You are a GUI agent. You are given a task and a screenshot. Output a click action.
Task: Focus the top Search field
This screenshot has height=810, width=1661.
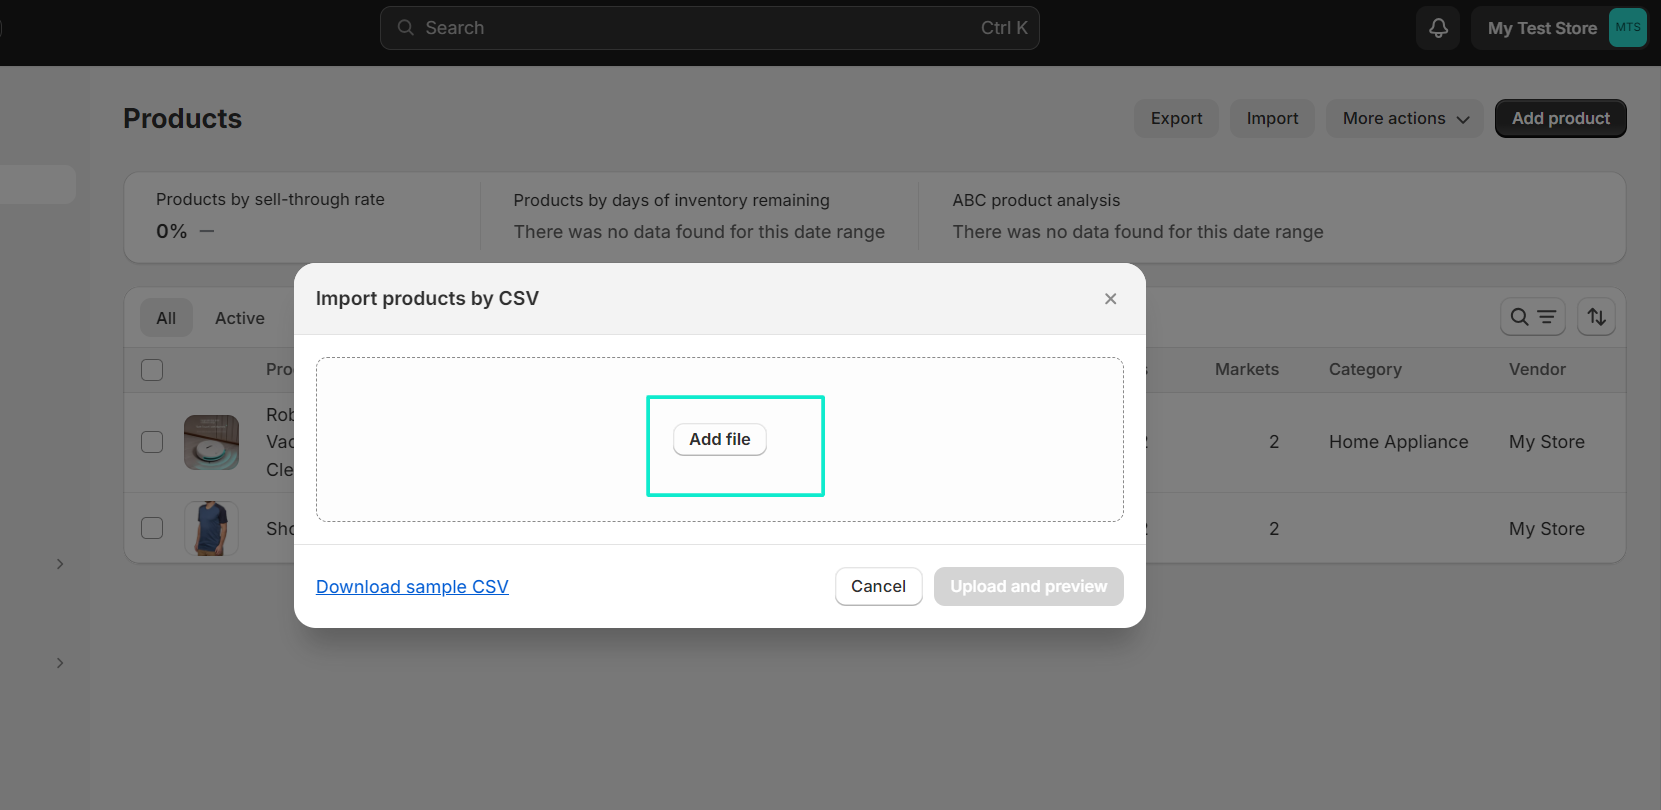coord(709,28)
